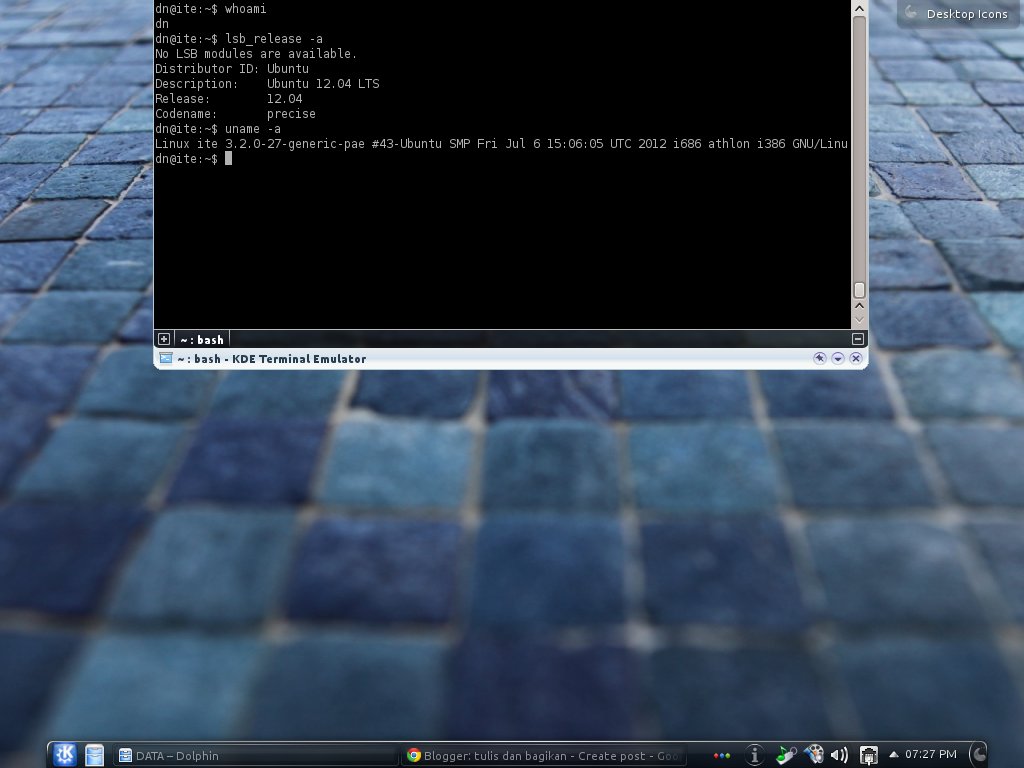Minimize the KDE Terminal Emulator window
The width and height of the screenshot is (1024, 768).
(x=838, y=359)
